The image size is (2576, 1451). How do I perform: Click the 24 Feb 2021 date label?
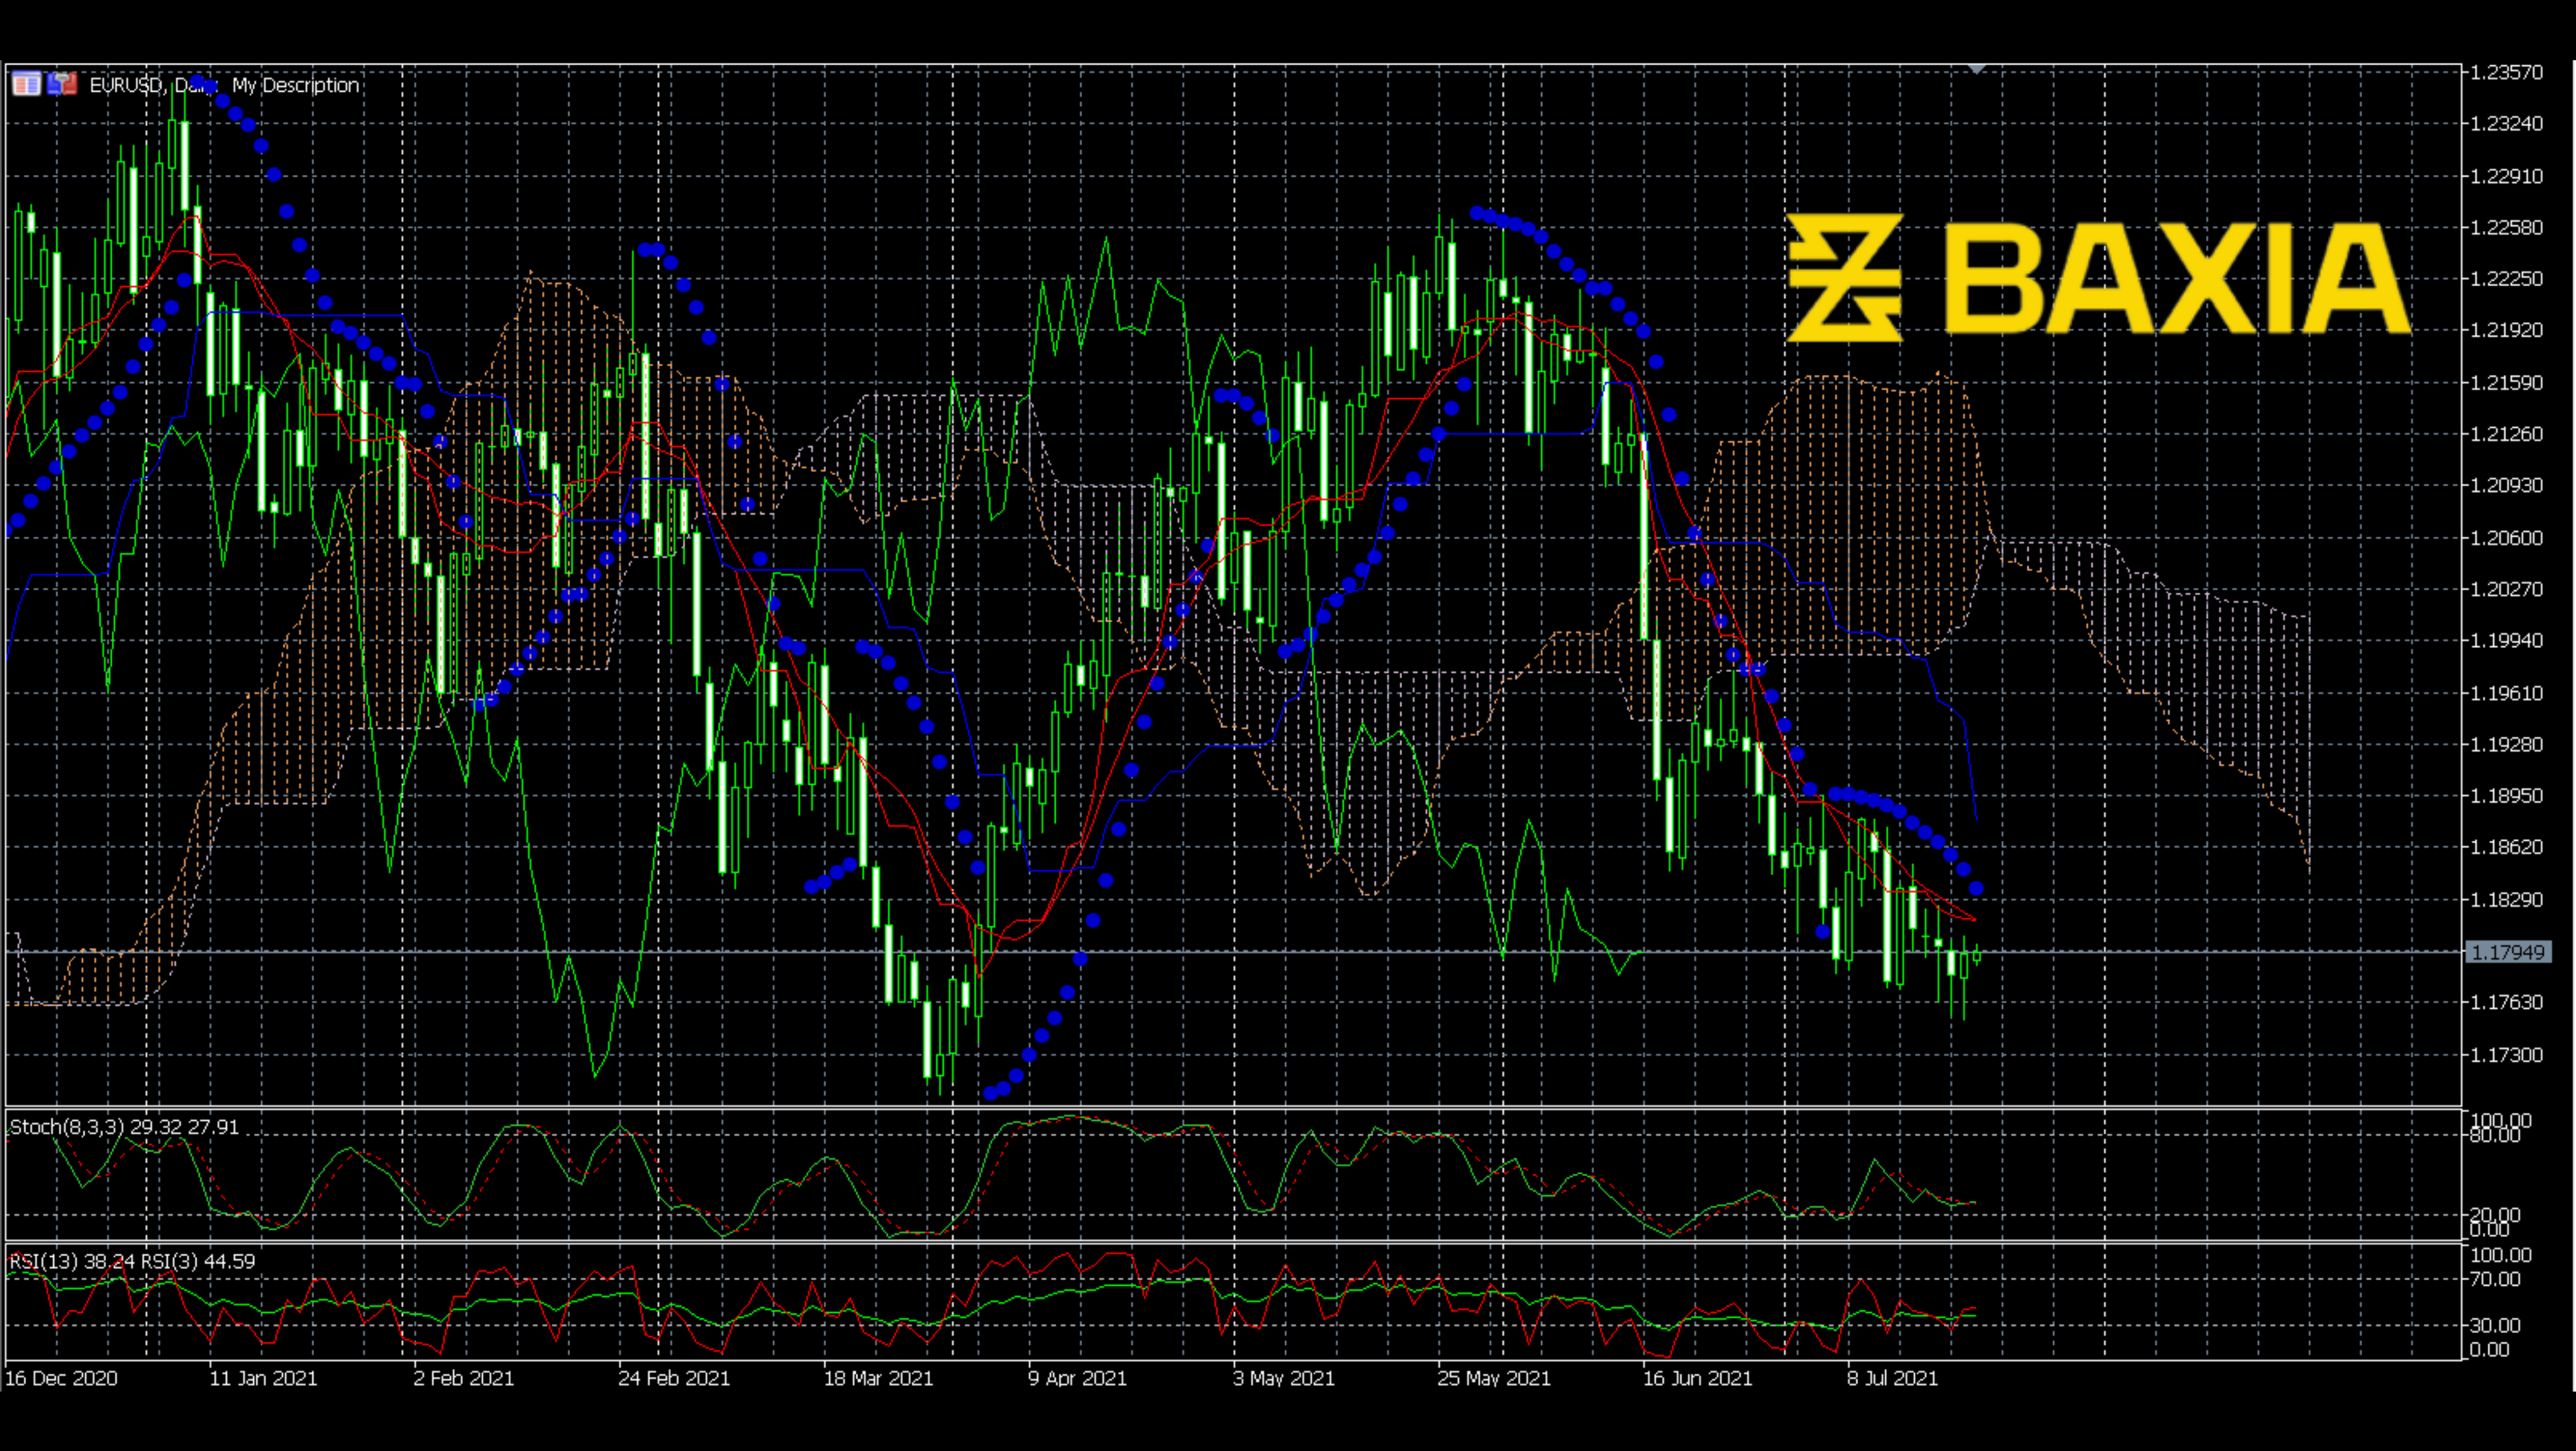tap(674, 1378)
